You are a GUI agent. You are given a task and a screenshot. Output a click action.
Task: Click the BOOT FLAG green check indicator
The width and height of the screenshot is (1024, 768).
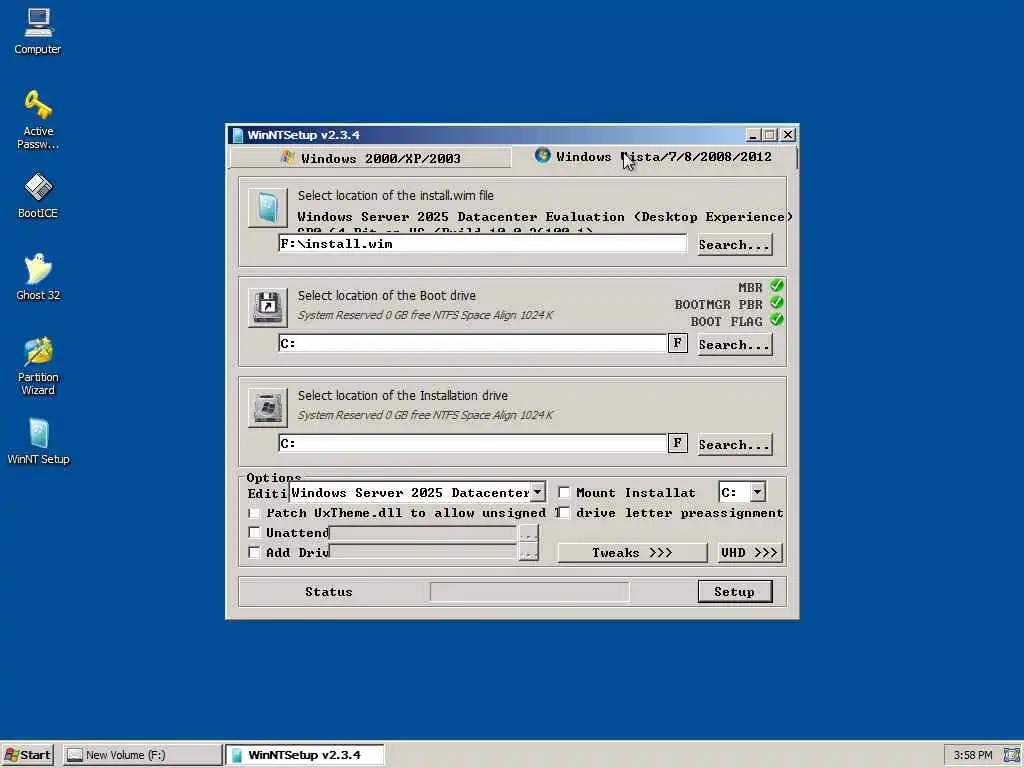click(x=776, y=320)
